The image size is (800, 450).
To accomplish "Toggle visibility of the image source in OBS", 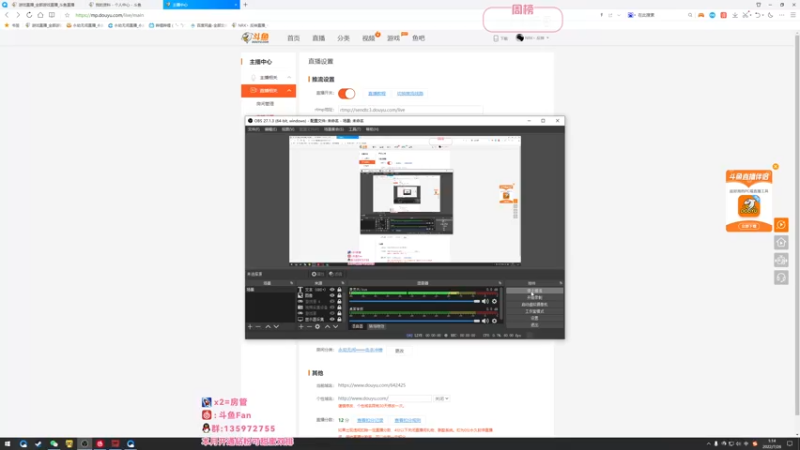I will click(332, 295).
